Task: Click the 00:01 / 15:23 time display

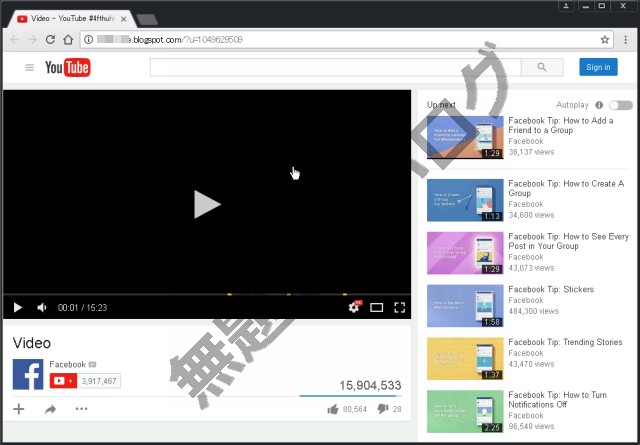Action: tap(82, 307)
